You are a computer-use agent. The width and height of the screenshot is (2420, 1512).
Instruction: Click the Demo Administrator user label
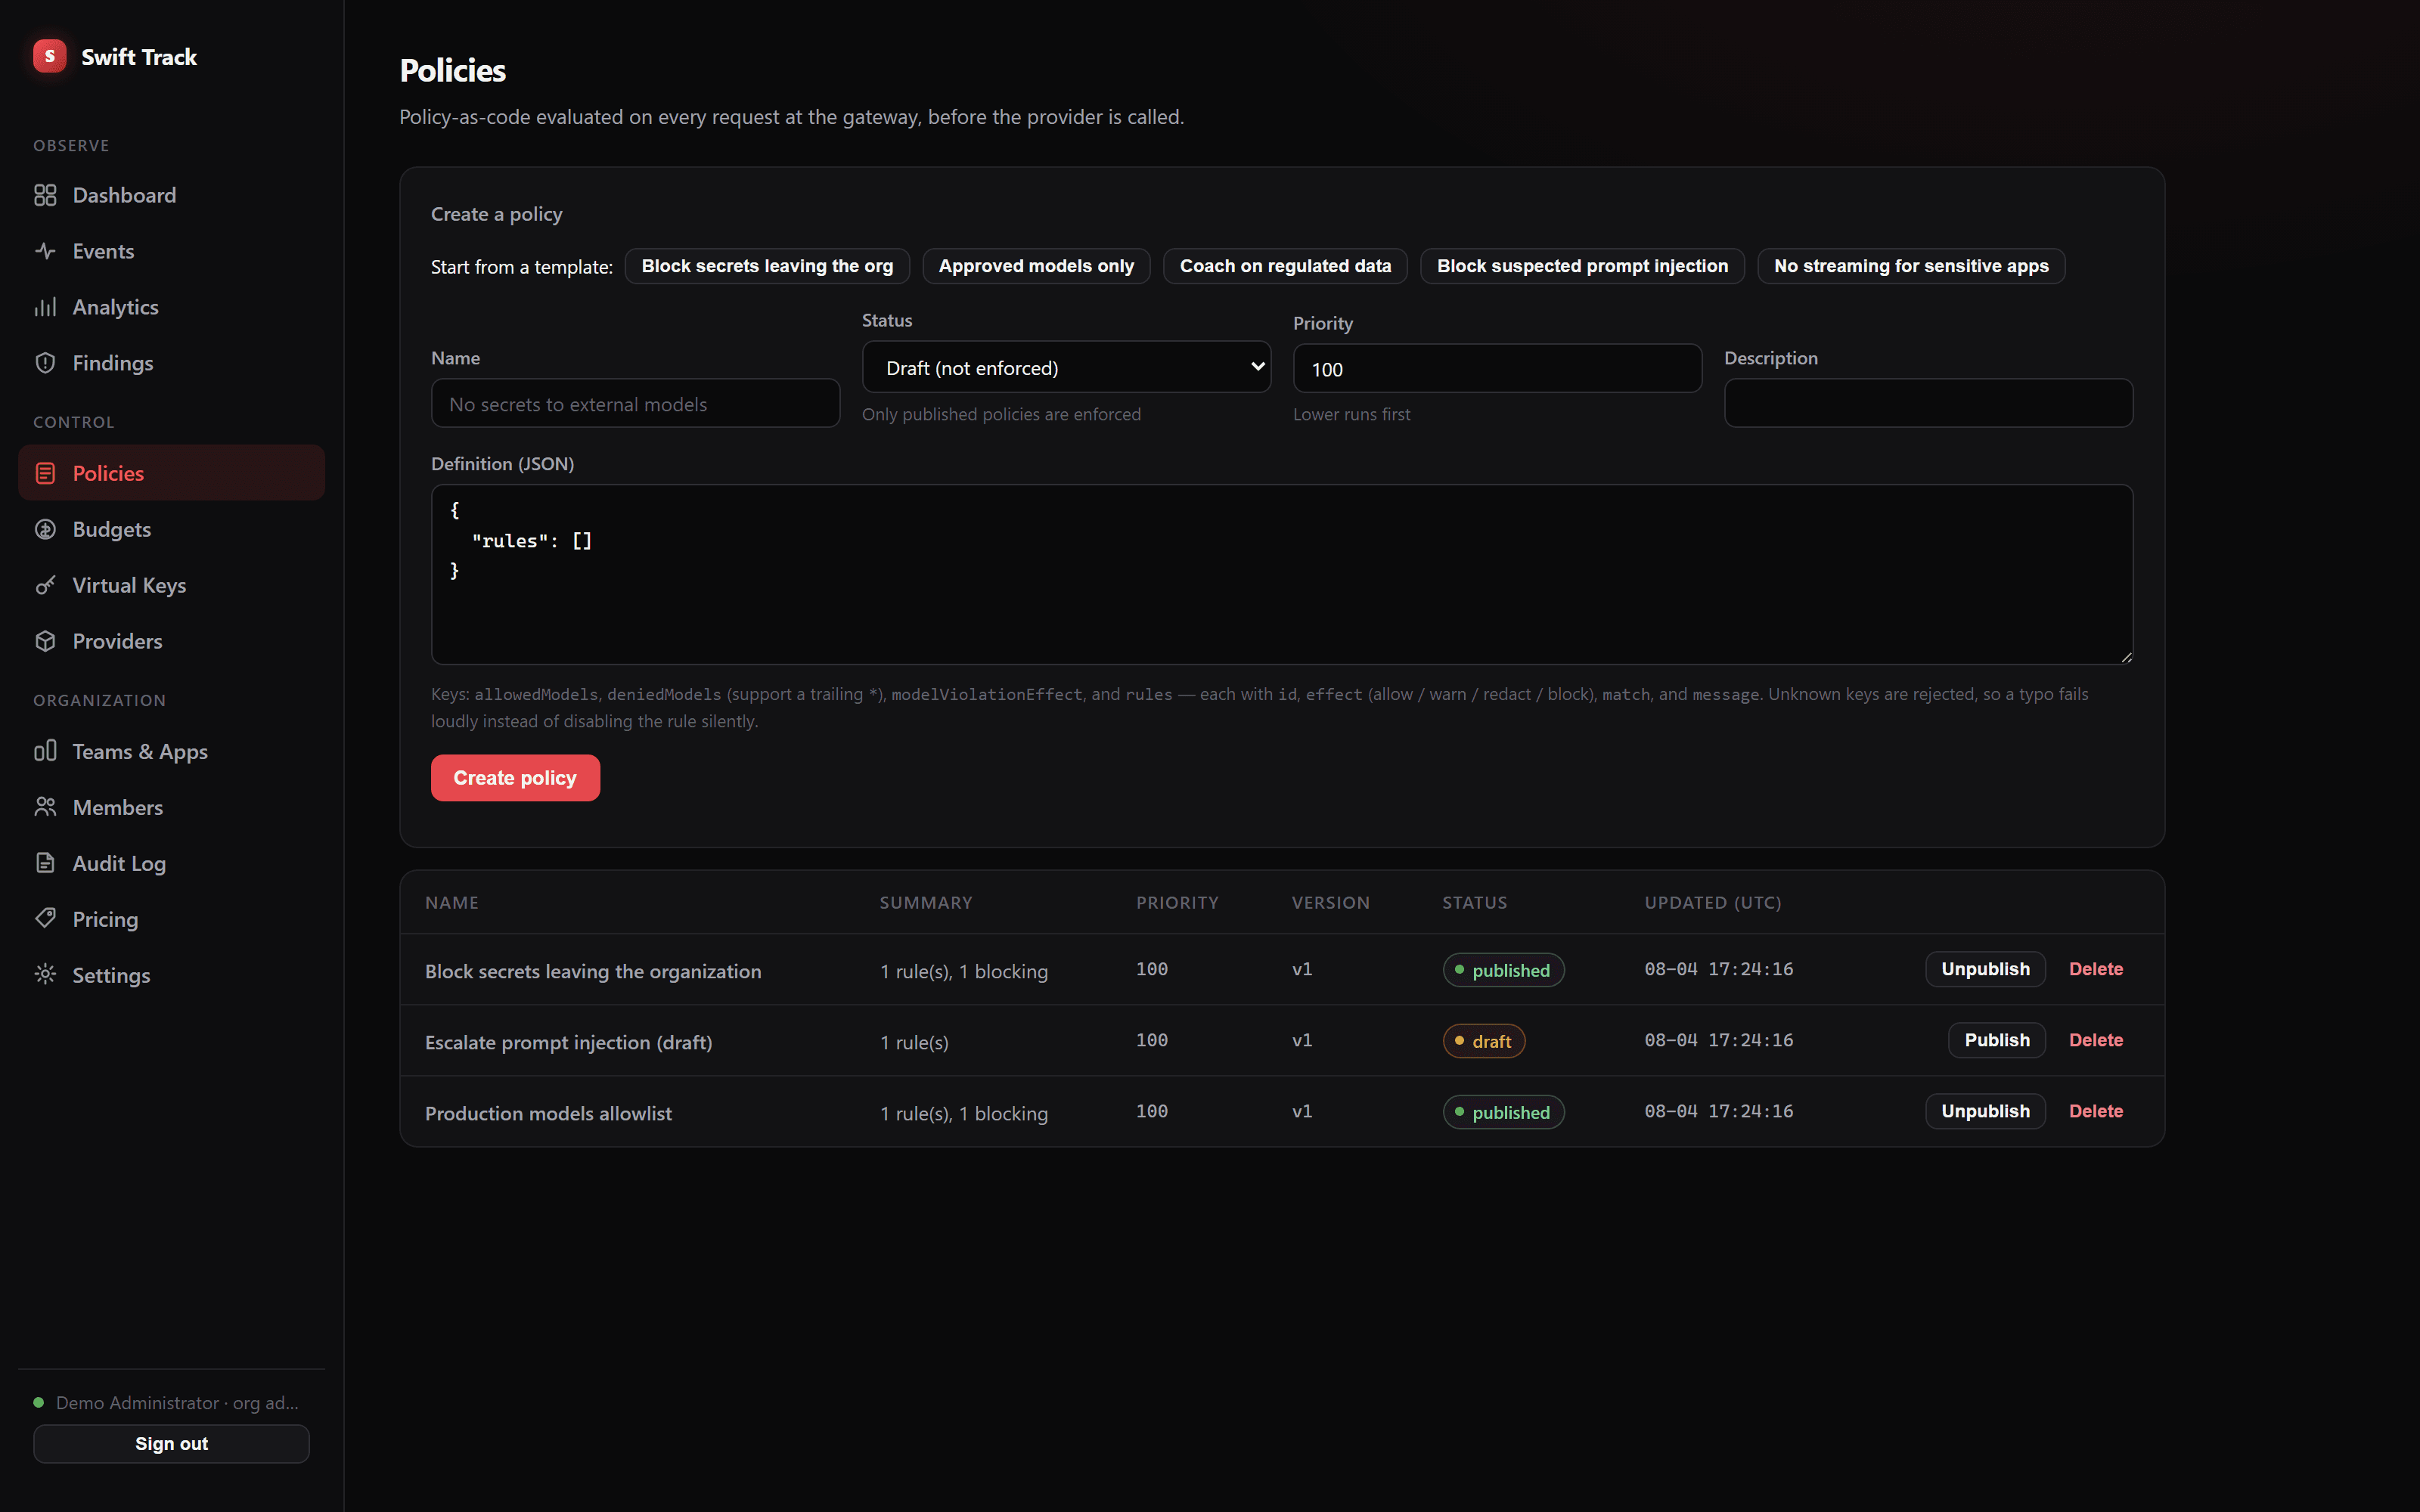(x=177, y=1402)
